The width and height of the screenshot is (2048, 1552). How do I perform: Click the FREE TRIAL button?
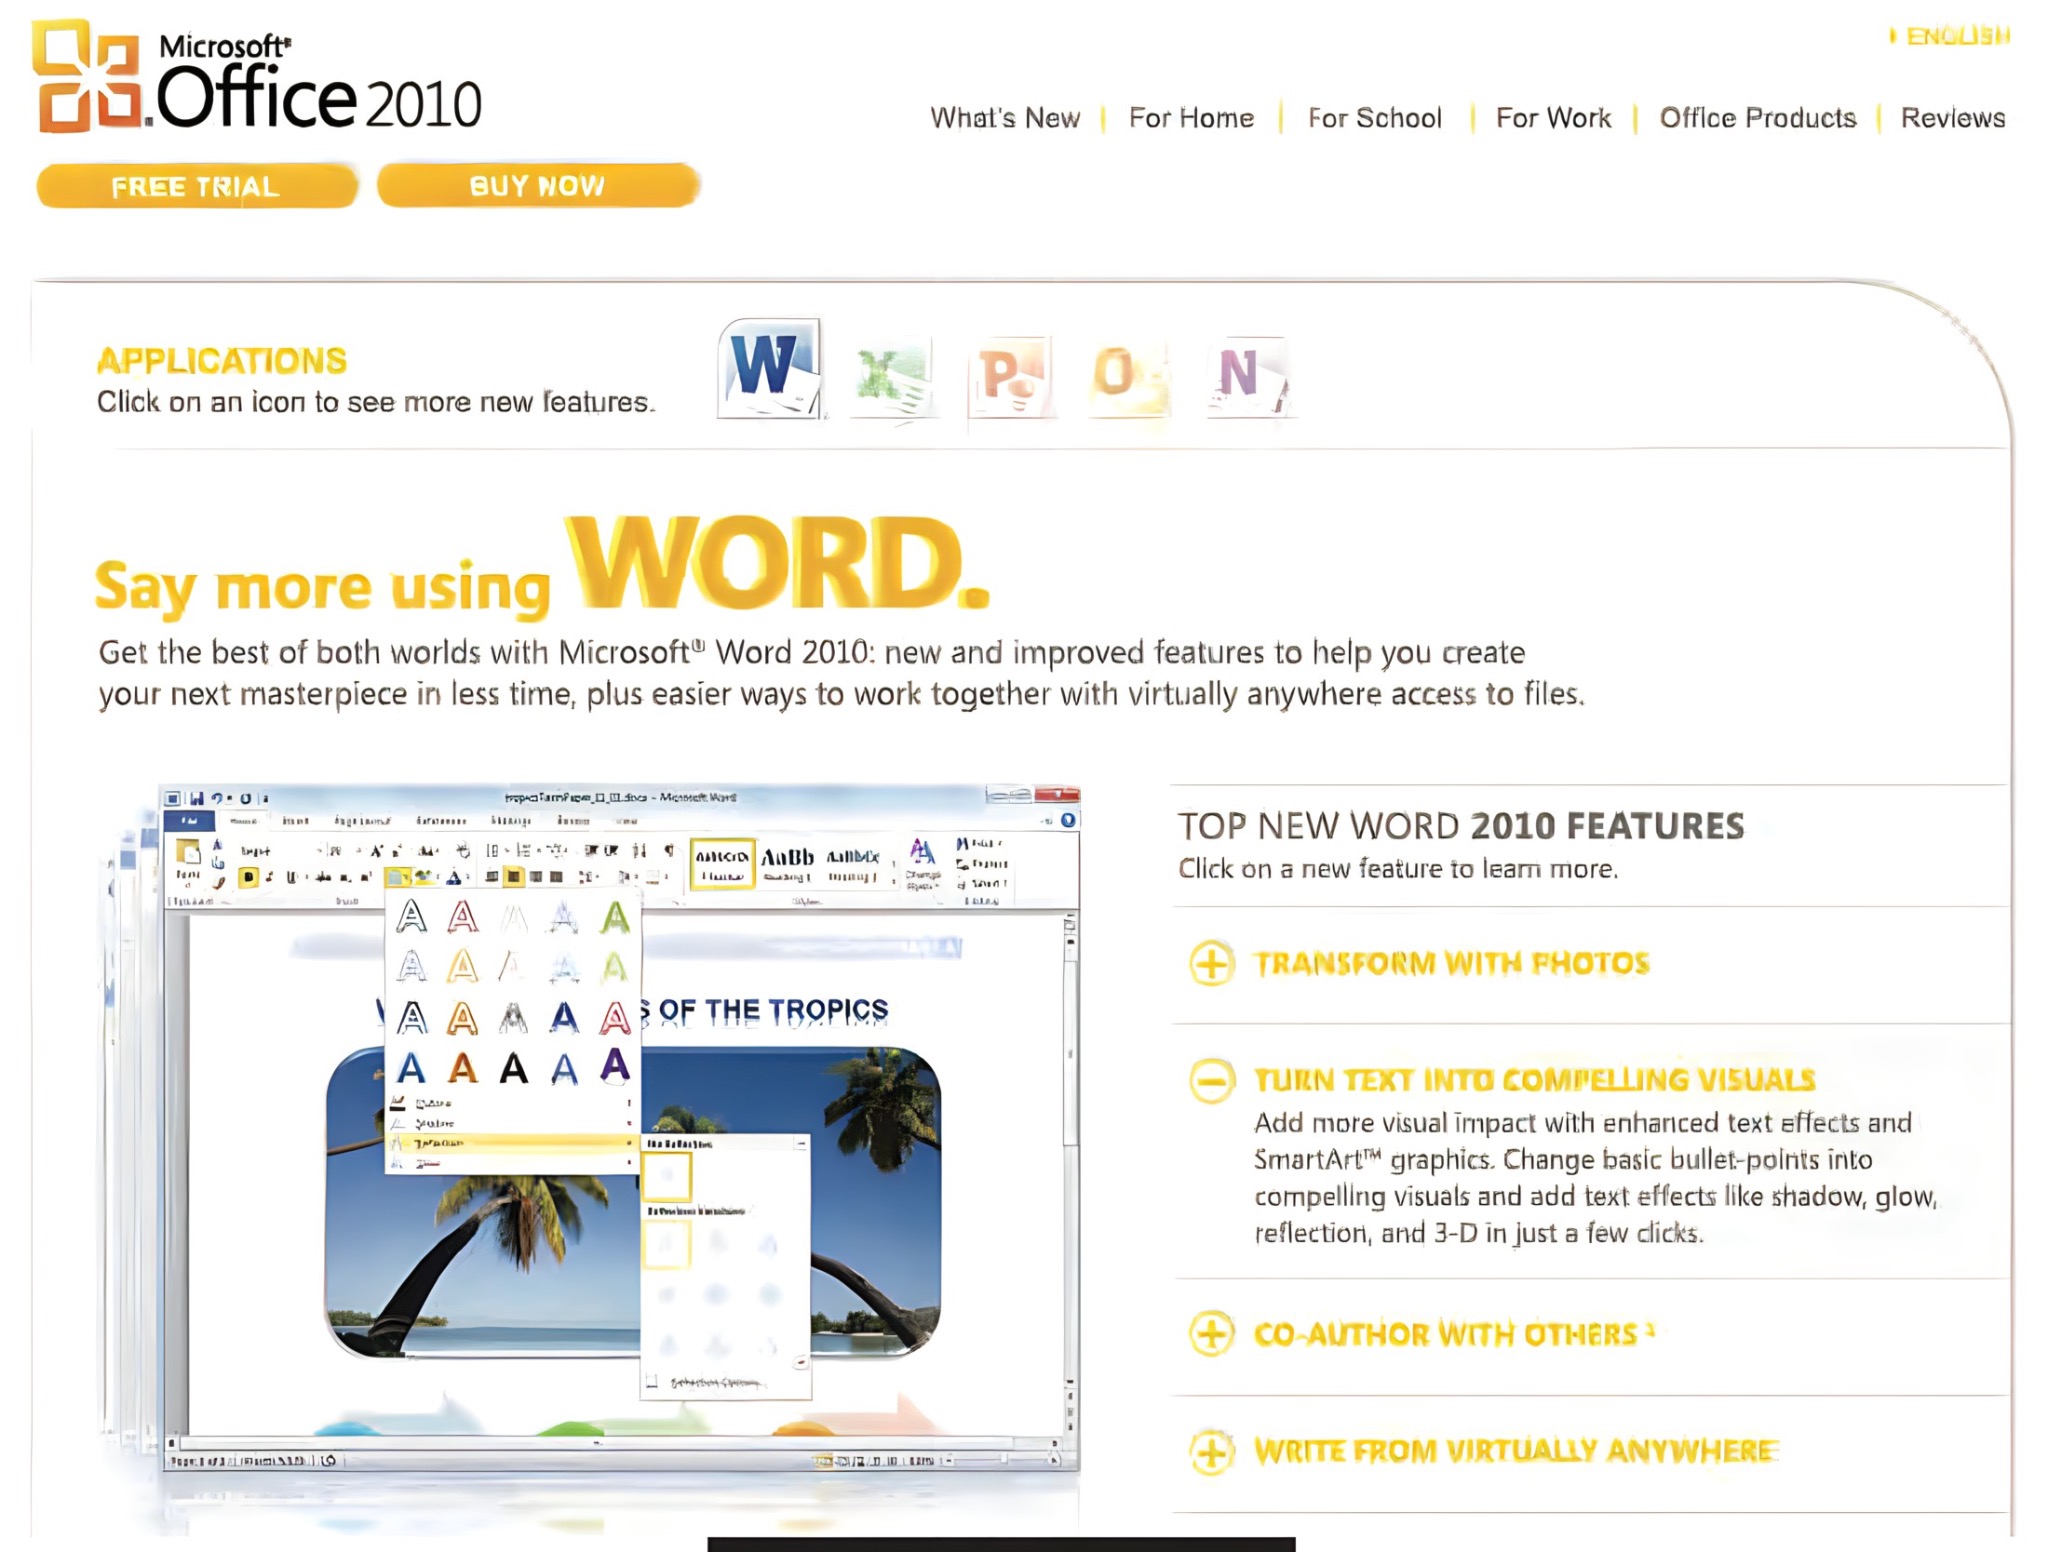(196, 186)
